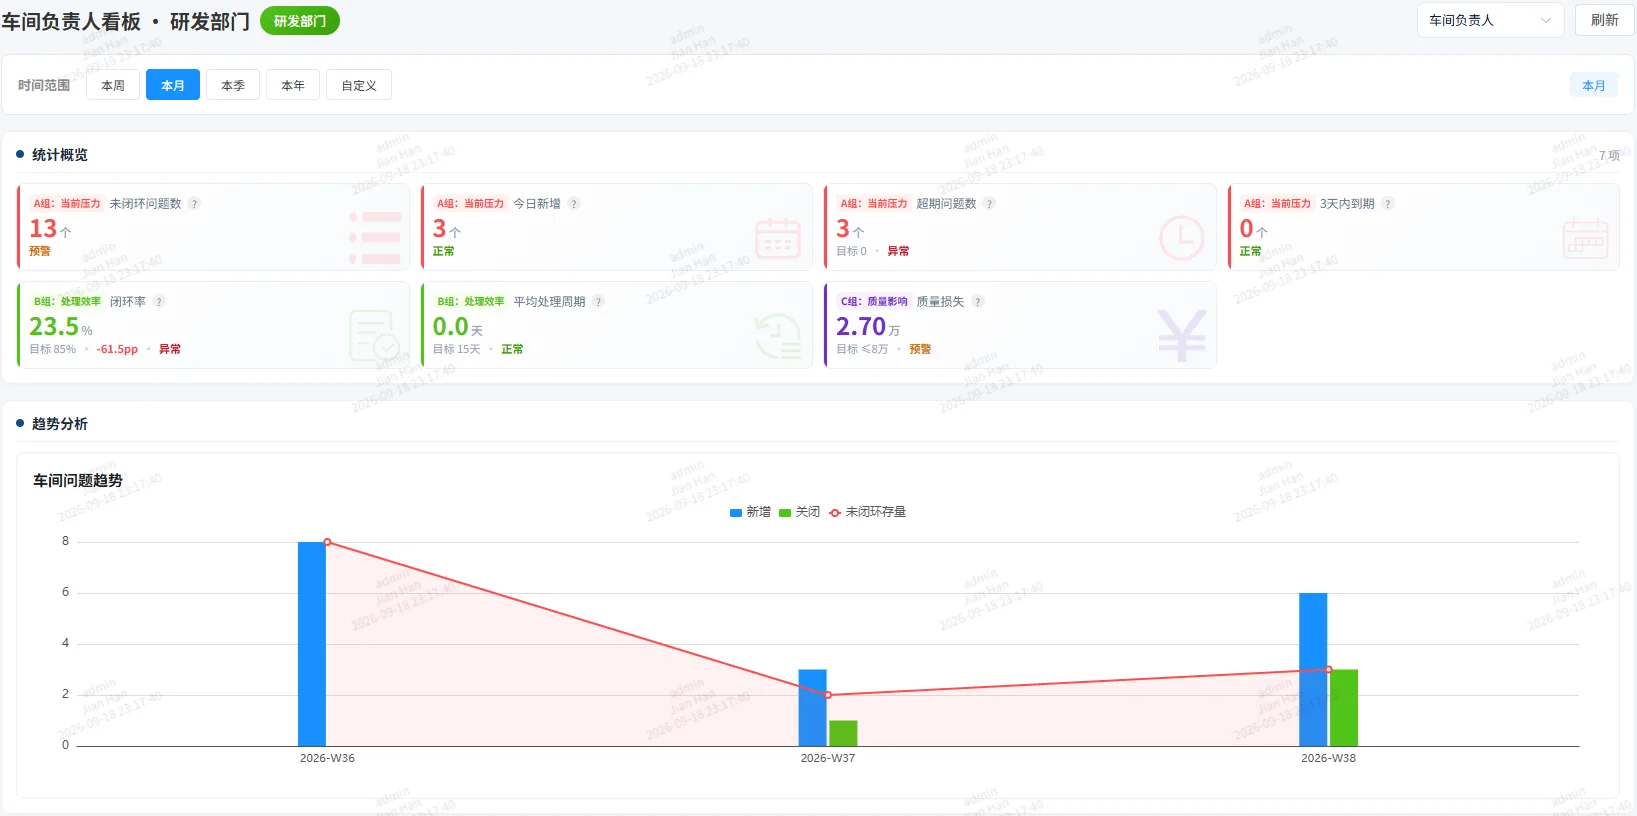The height and width of the screenshot is (816, 1637).
Task: Show help icon next to 超期问题数
Action: [989, 204]
